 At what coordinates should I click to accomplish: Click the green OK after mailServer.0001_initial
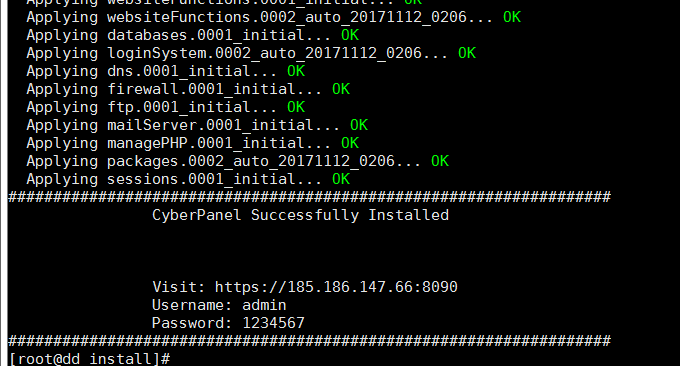coord(359,125)
